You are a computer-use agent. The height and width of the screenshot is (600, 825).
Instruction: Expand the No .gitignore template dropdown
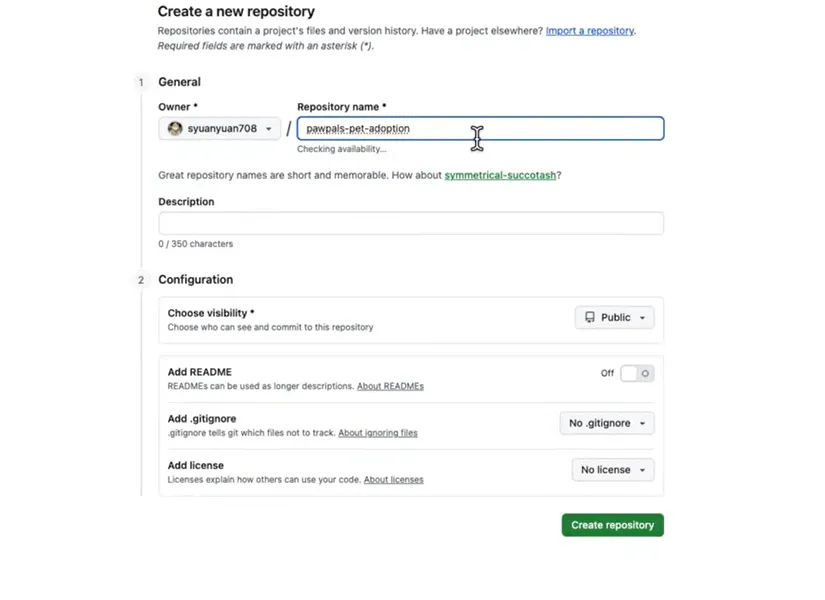[x=607, y=423]
